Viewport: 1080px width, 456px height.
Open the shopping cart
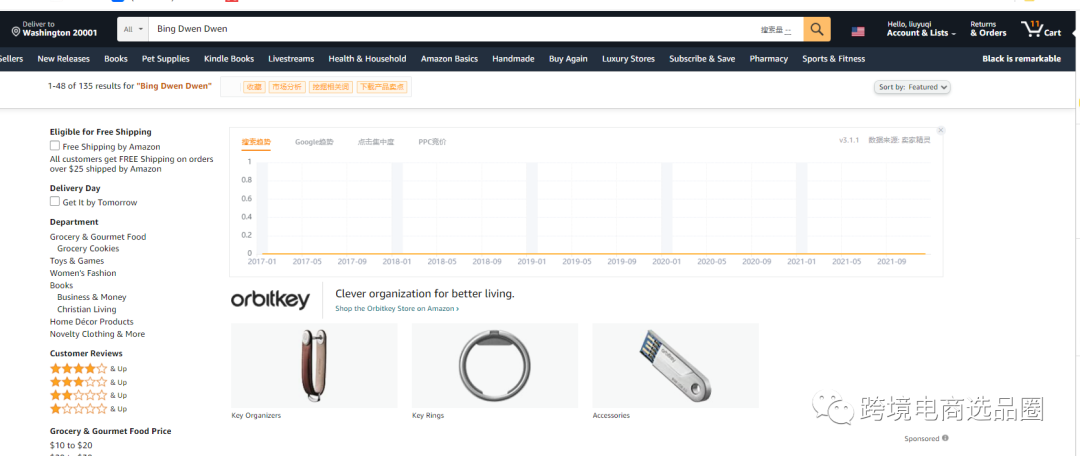(x=1041, y=29)
